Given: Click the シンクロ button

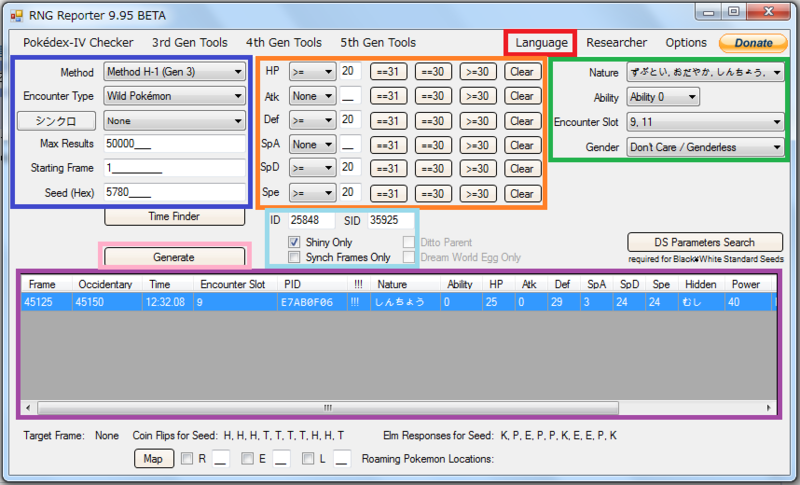Looking at the screenshot, I should tap(56, 121).
